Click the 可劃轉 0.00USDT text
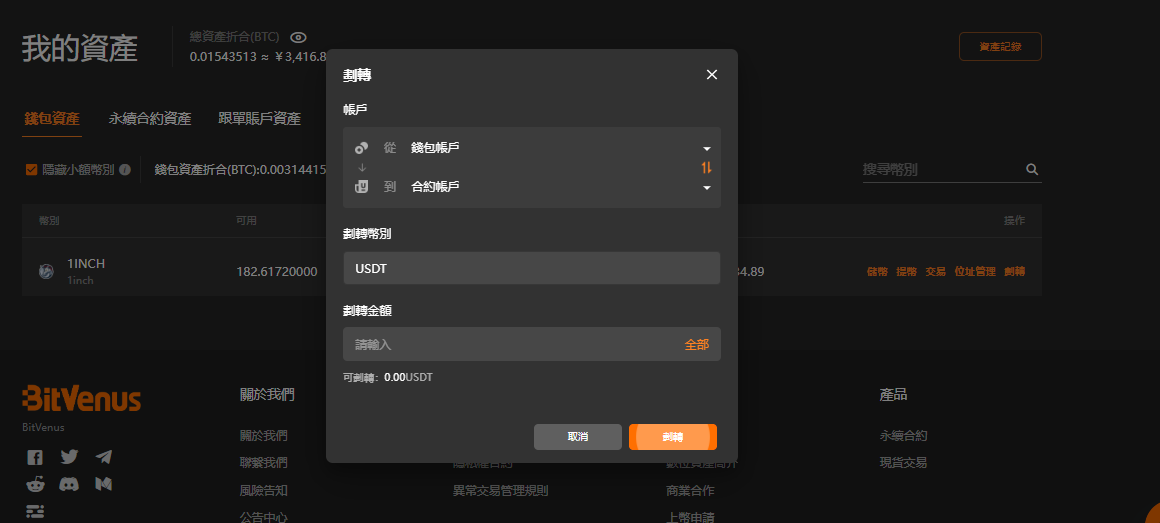This screenshot has width=1160, height=523. pos(388,377)
